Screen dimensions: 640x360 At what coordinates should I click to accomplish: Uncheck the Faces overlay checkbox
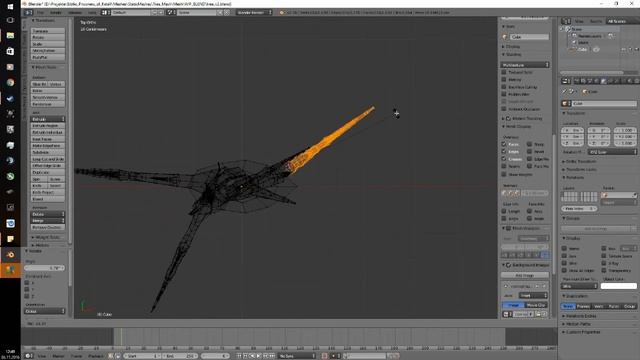click(504, 144)
